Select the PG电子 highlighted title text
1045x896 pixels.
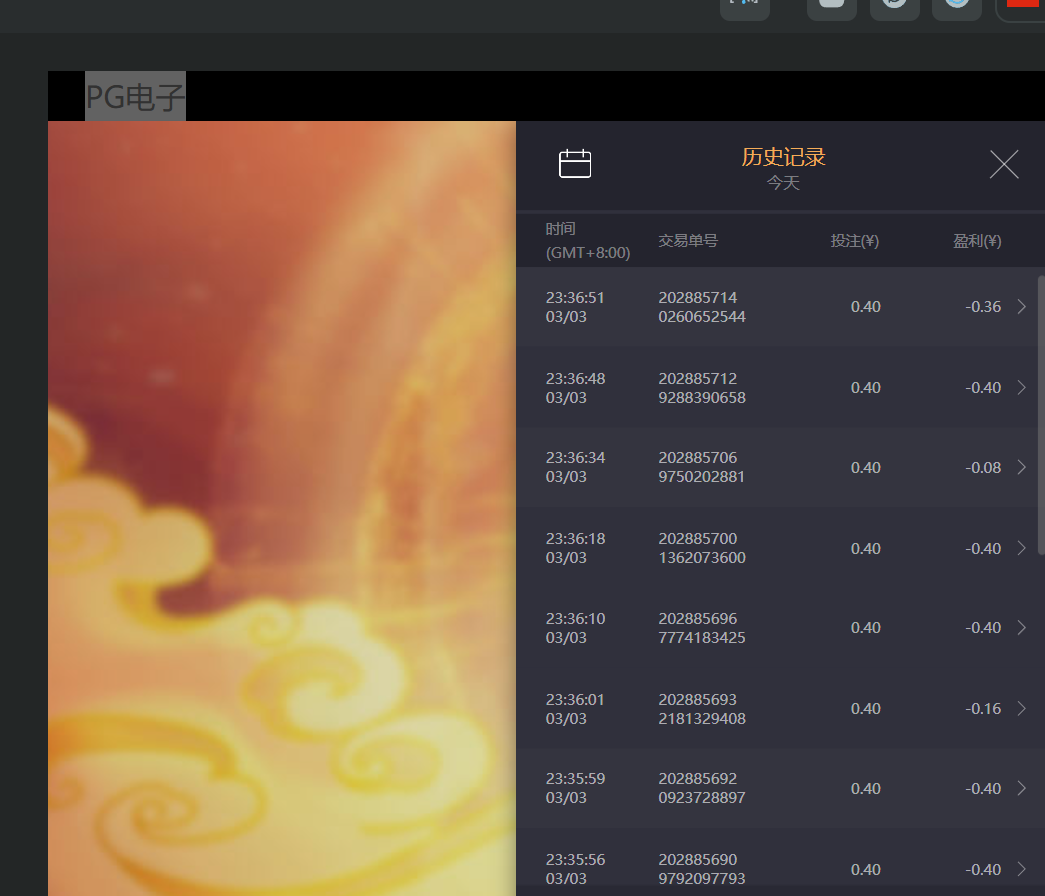pos(135,97)
